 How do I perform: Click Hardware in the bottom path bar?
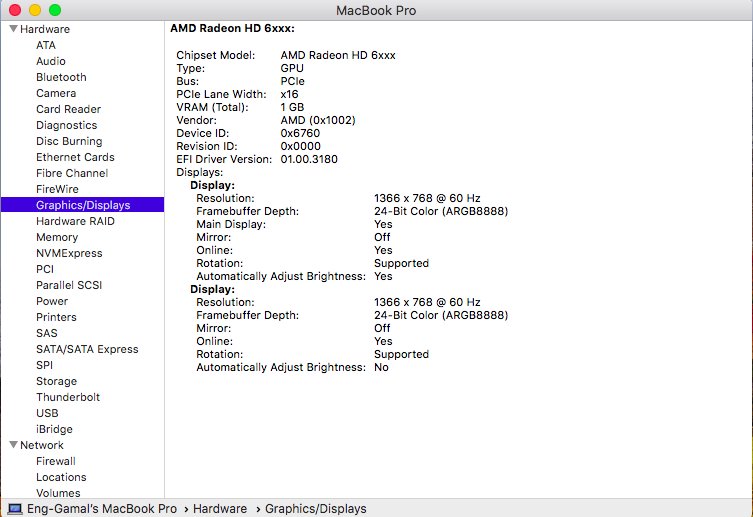(x=219, y=509)
